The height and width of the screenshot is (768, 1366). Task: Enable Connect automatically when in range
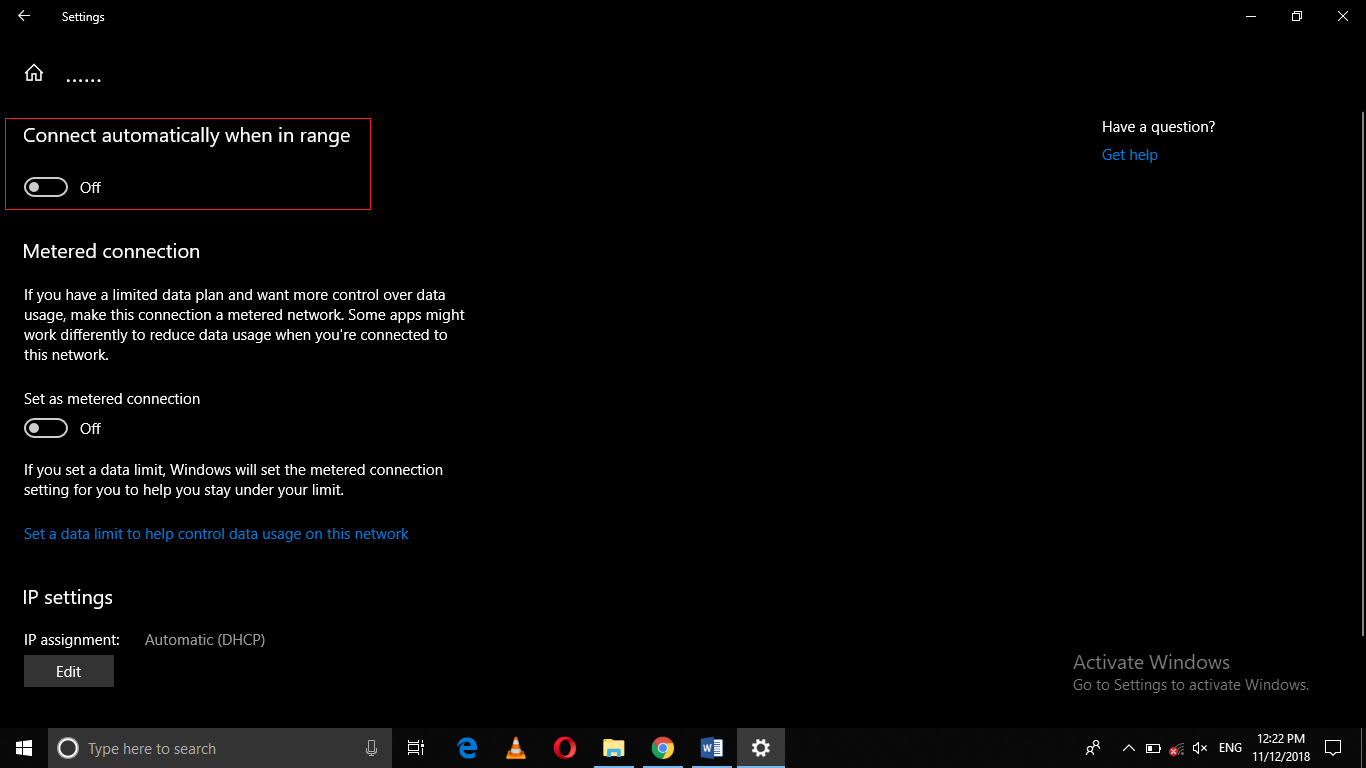coord(45,187)
